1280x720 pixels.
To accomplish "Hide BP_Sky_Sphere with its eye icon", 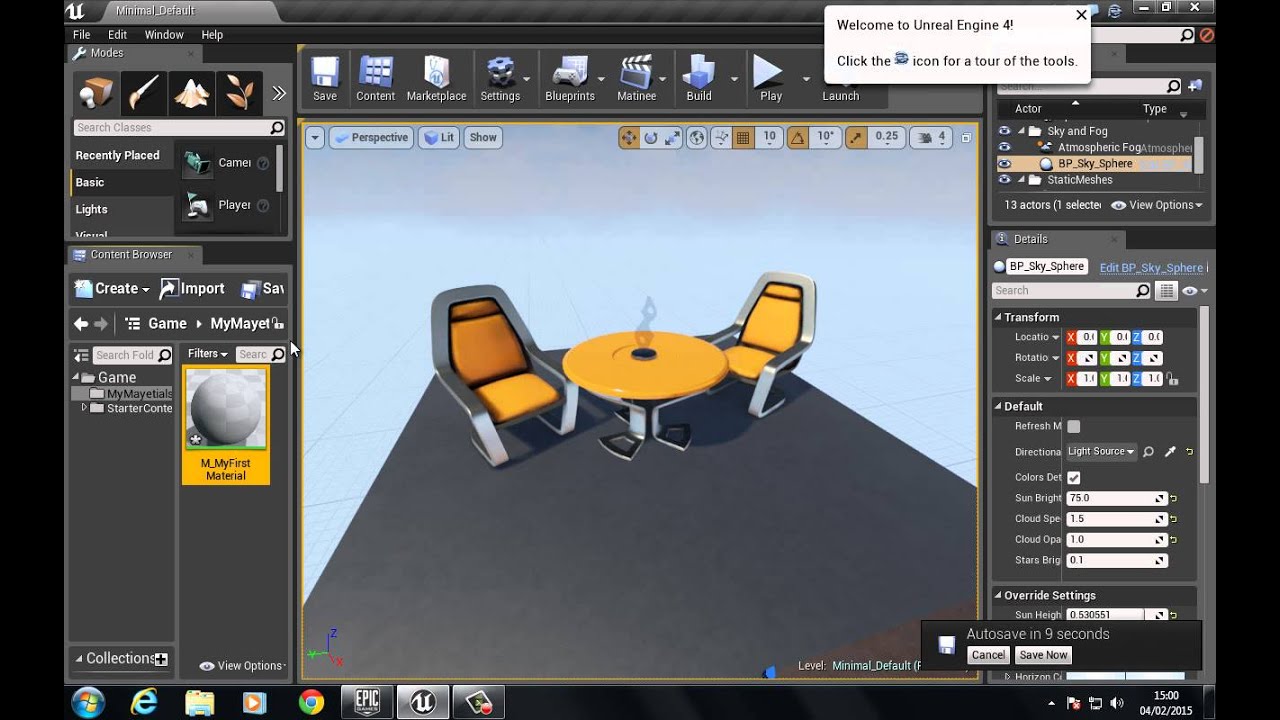I will coord(1005,164).
